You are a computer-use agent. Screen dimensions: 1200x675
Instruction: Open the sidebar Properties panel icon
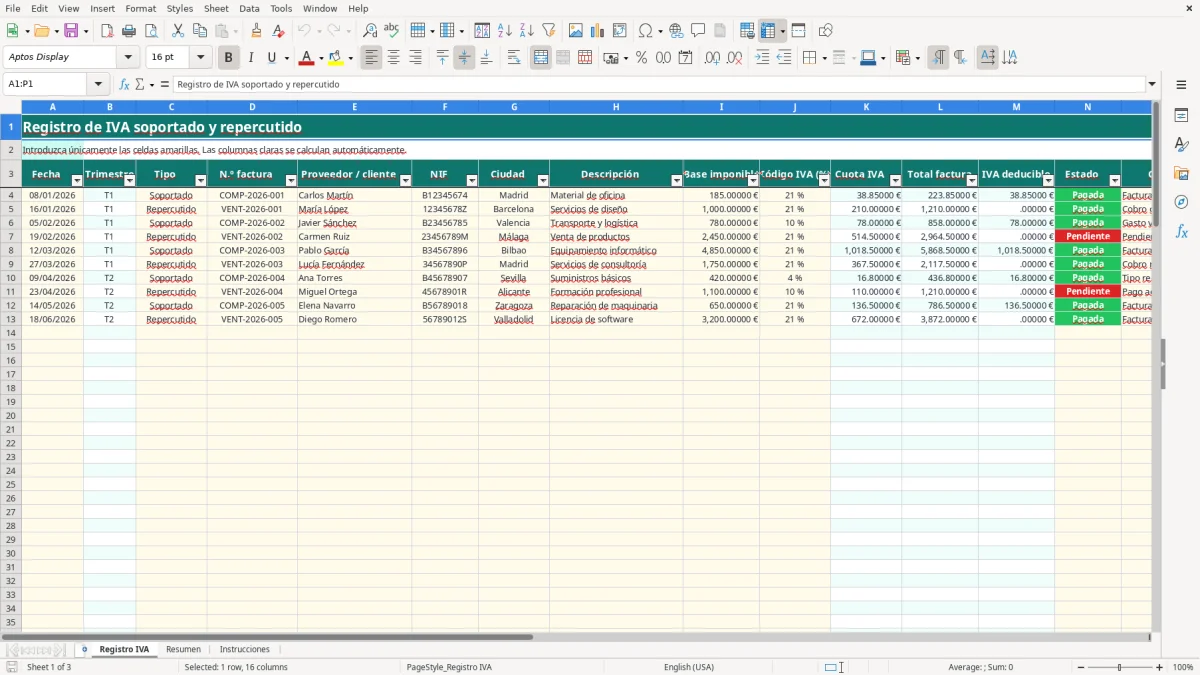click(1181, 116)
